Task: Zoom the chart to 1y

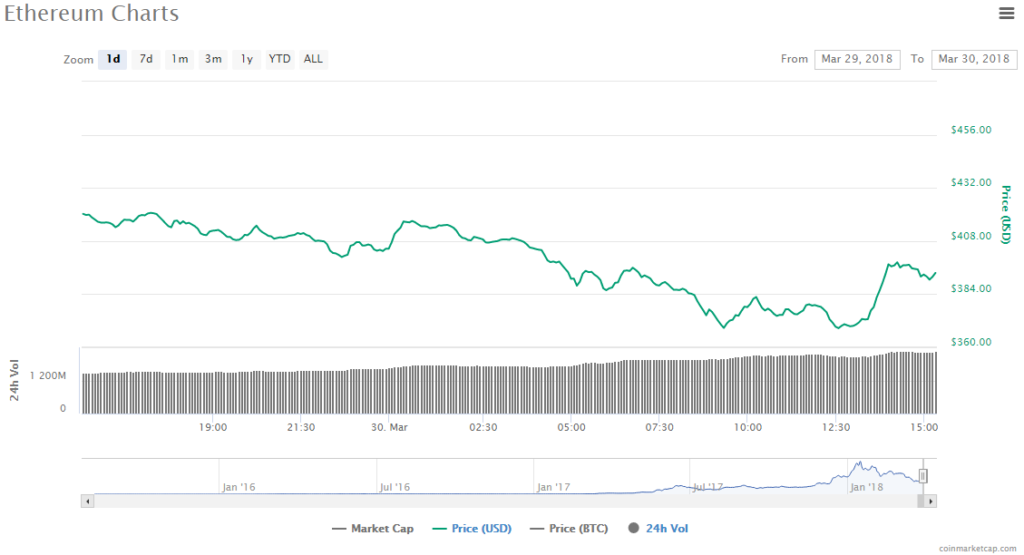Action: [x=246, y=59]
